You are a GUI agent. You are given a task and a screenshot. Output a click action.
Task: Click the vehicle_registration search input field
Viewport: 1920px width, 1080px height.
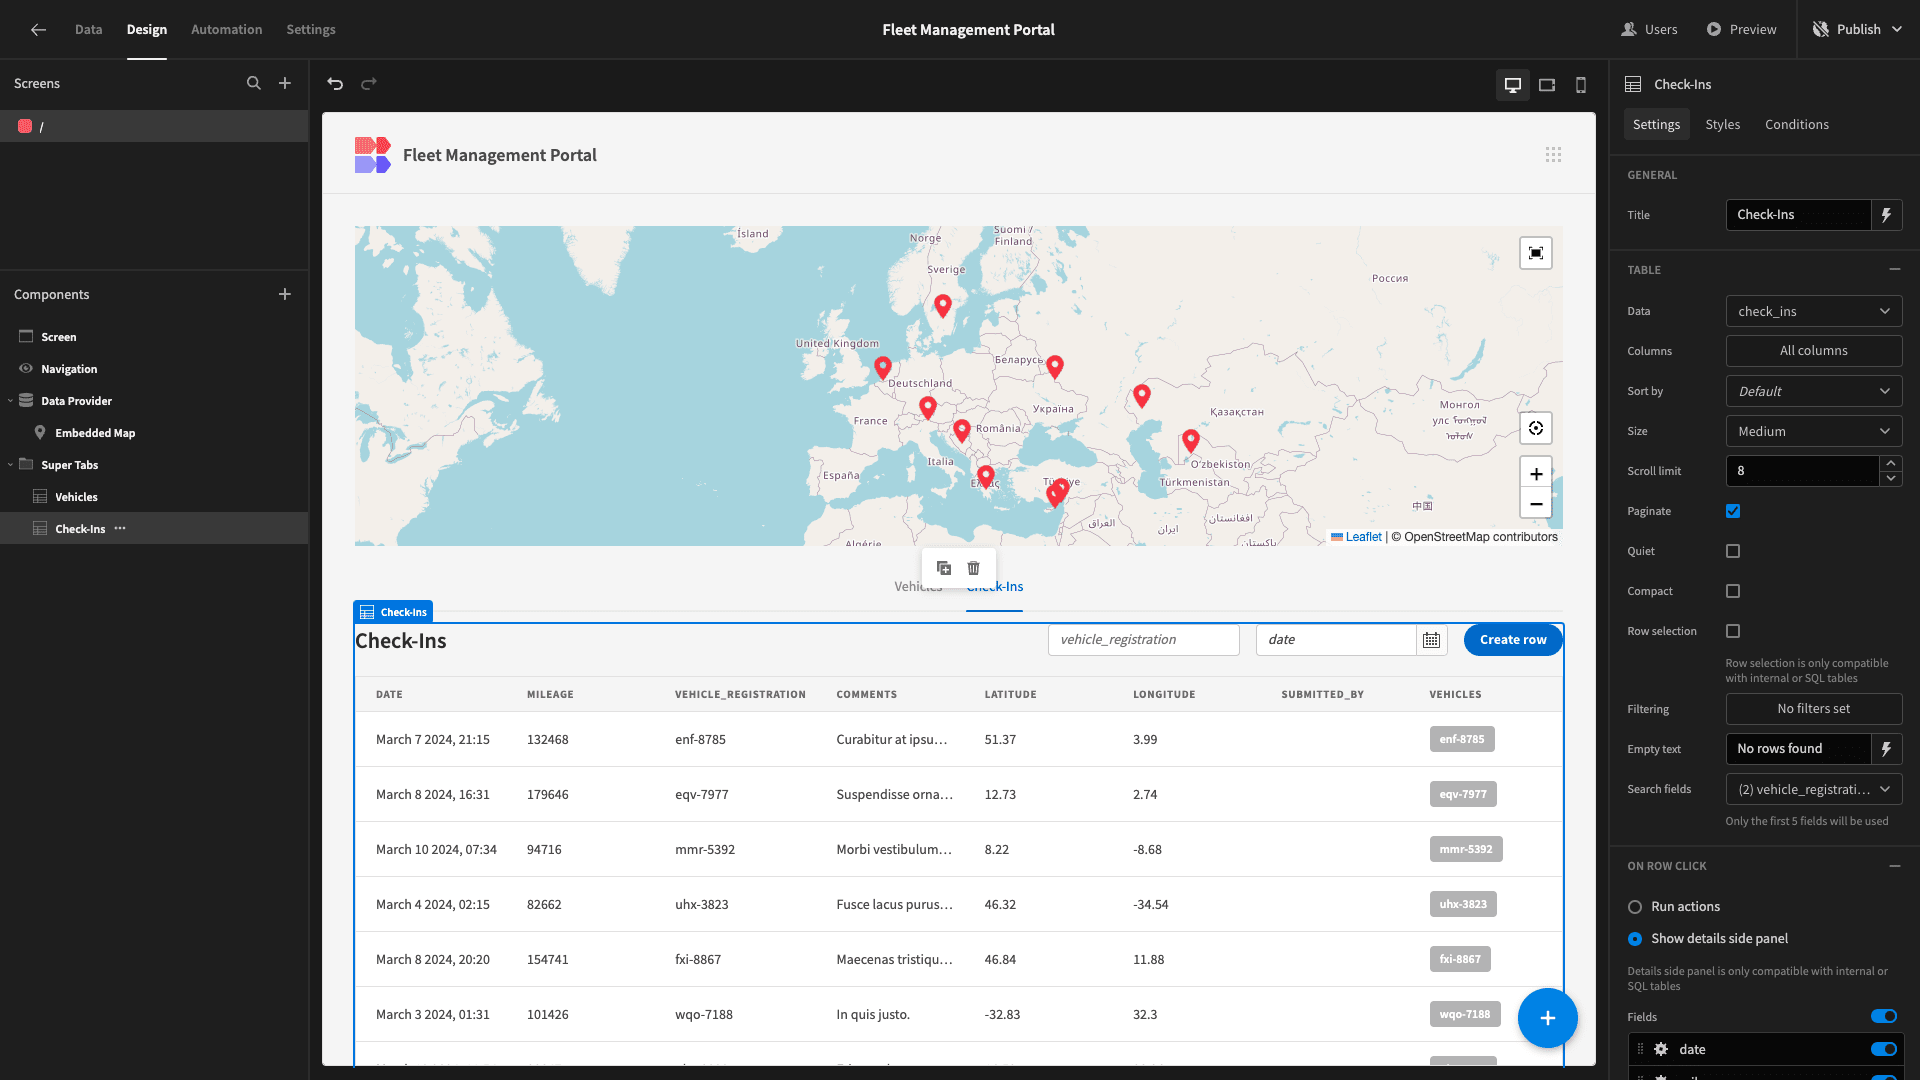pyautogui.click(x=1142, y=640)
